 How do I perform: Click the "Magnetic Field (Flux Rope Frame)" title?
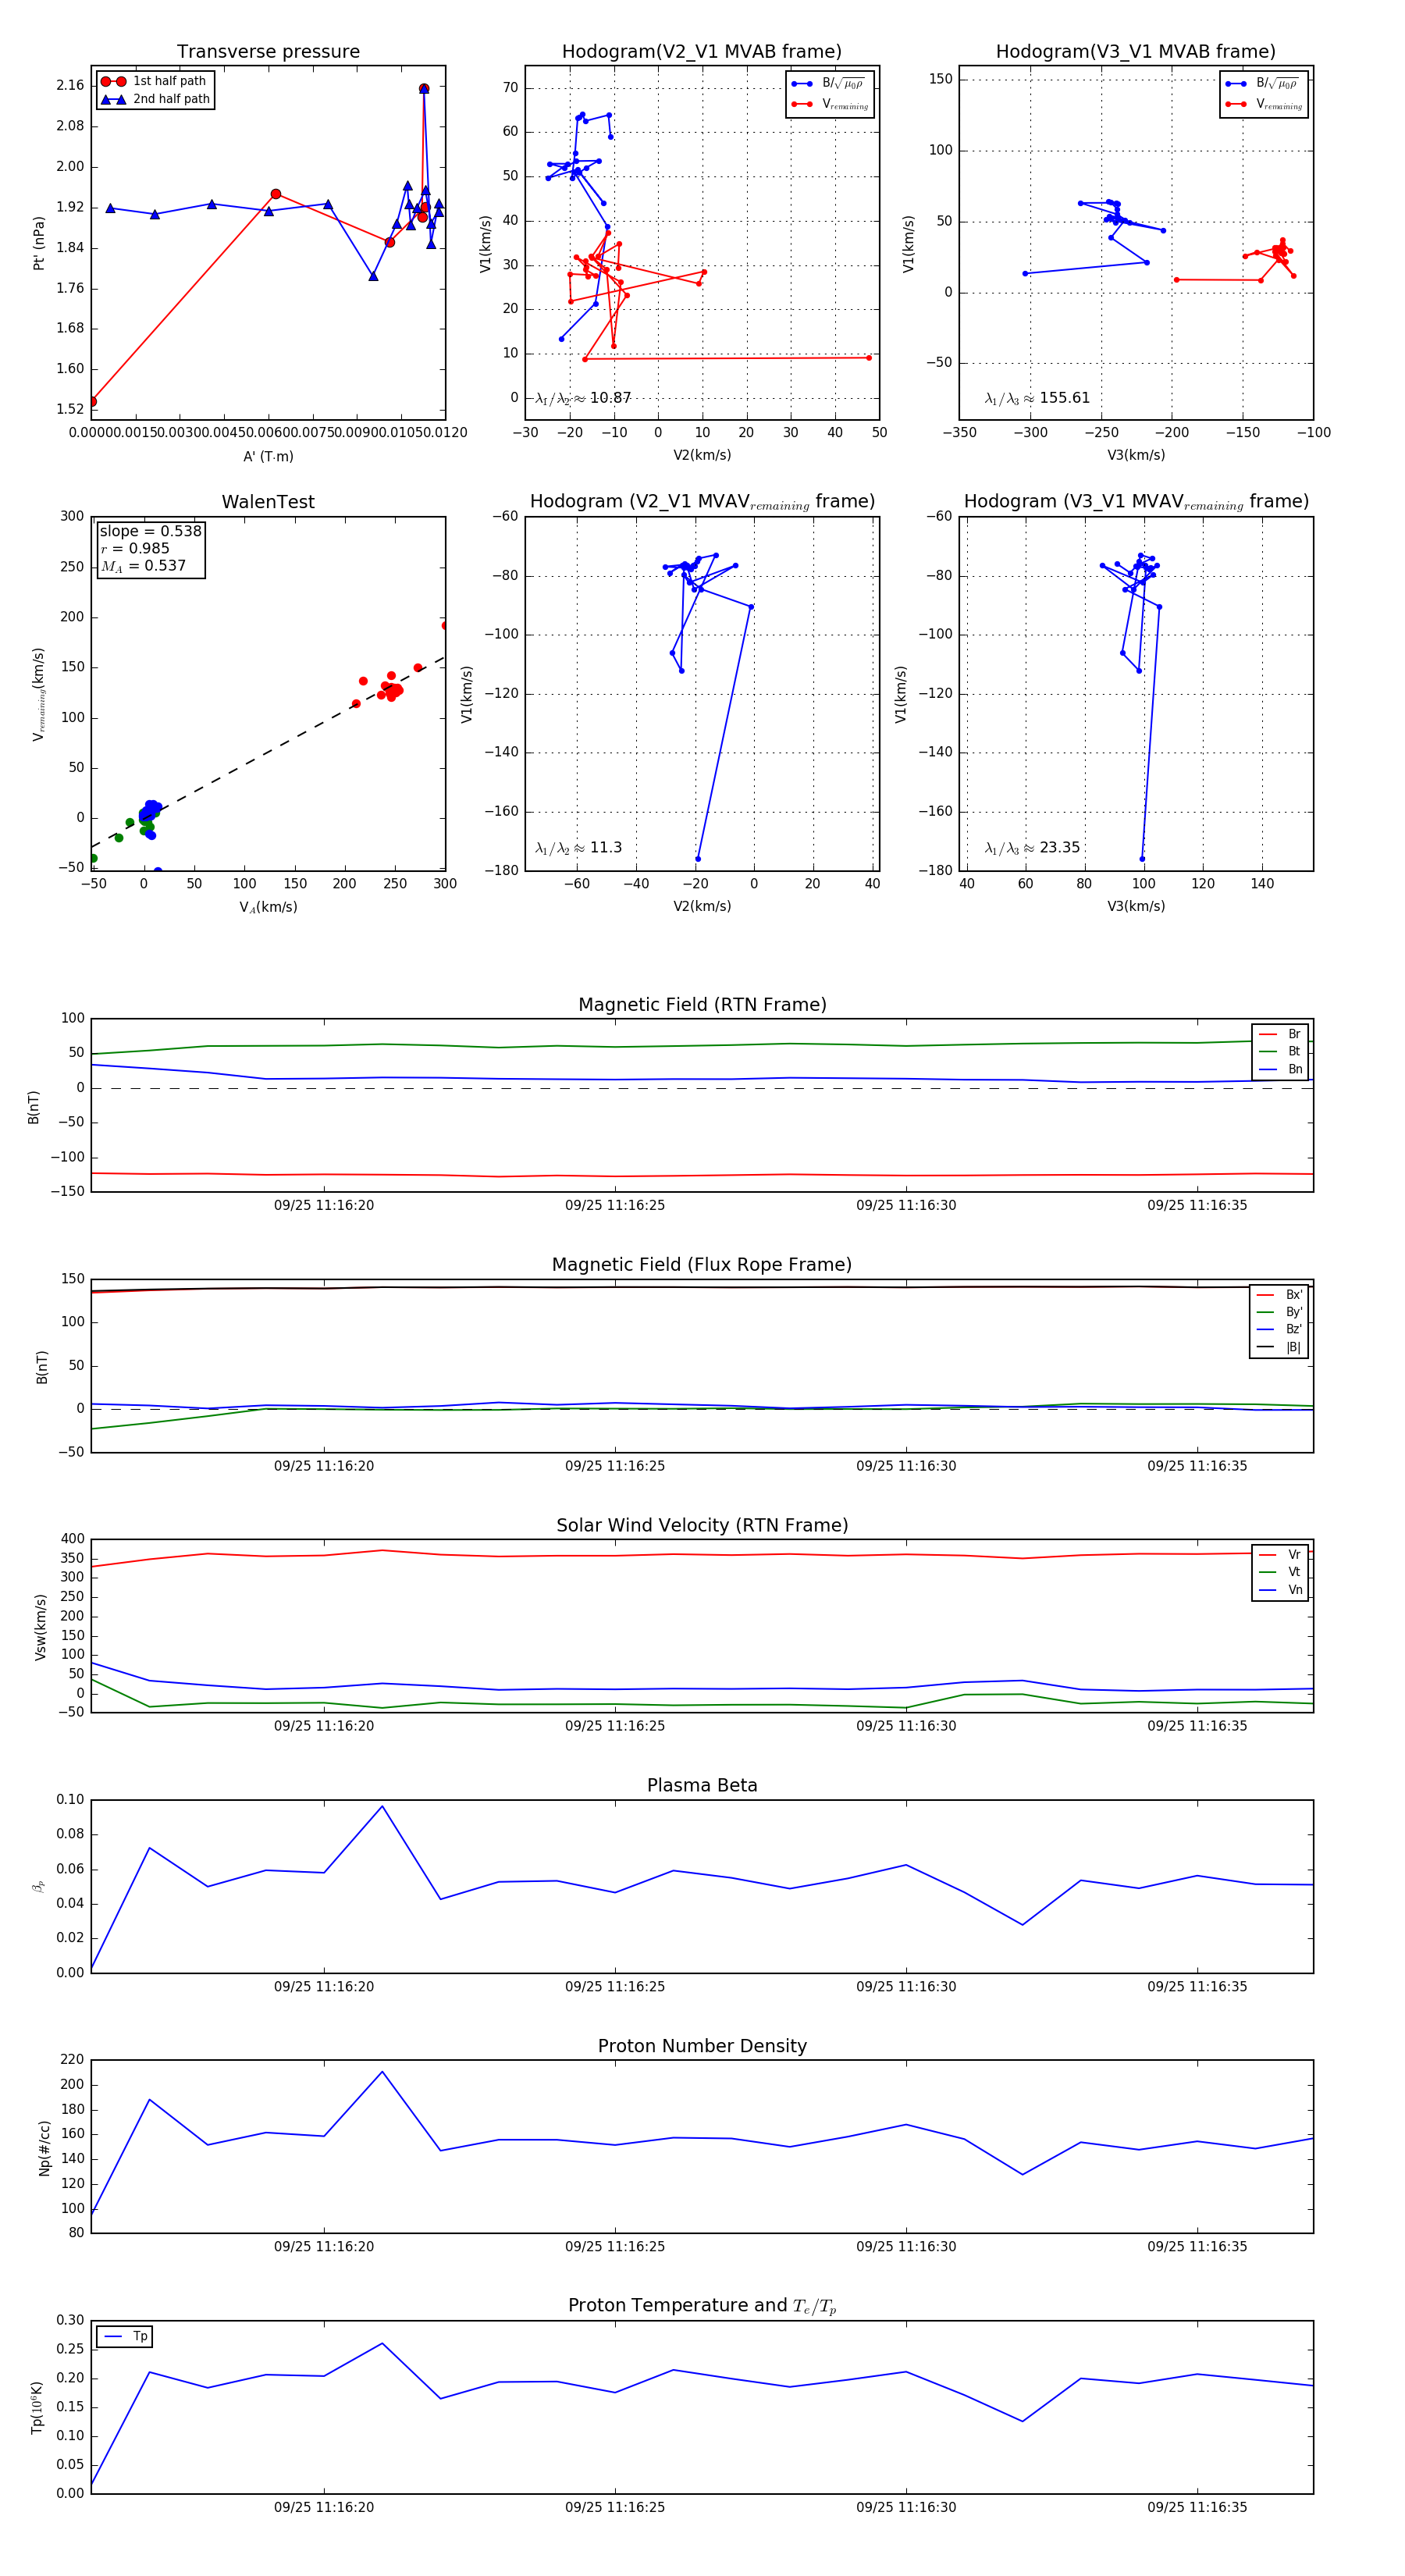(x=702, y=1265)
